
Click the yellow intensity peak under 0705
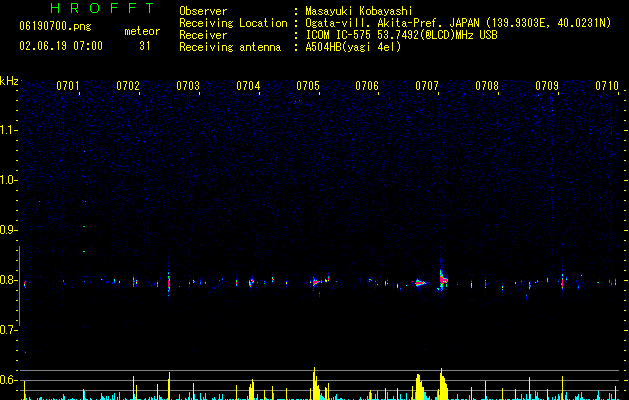(x=316, y=383)
